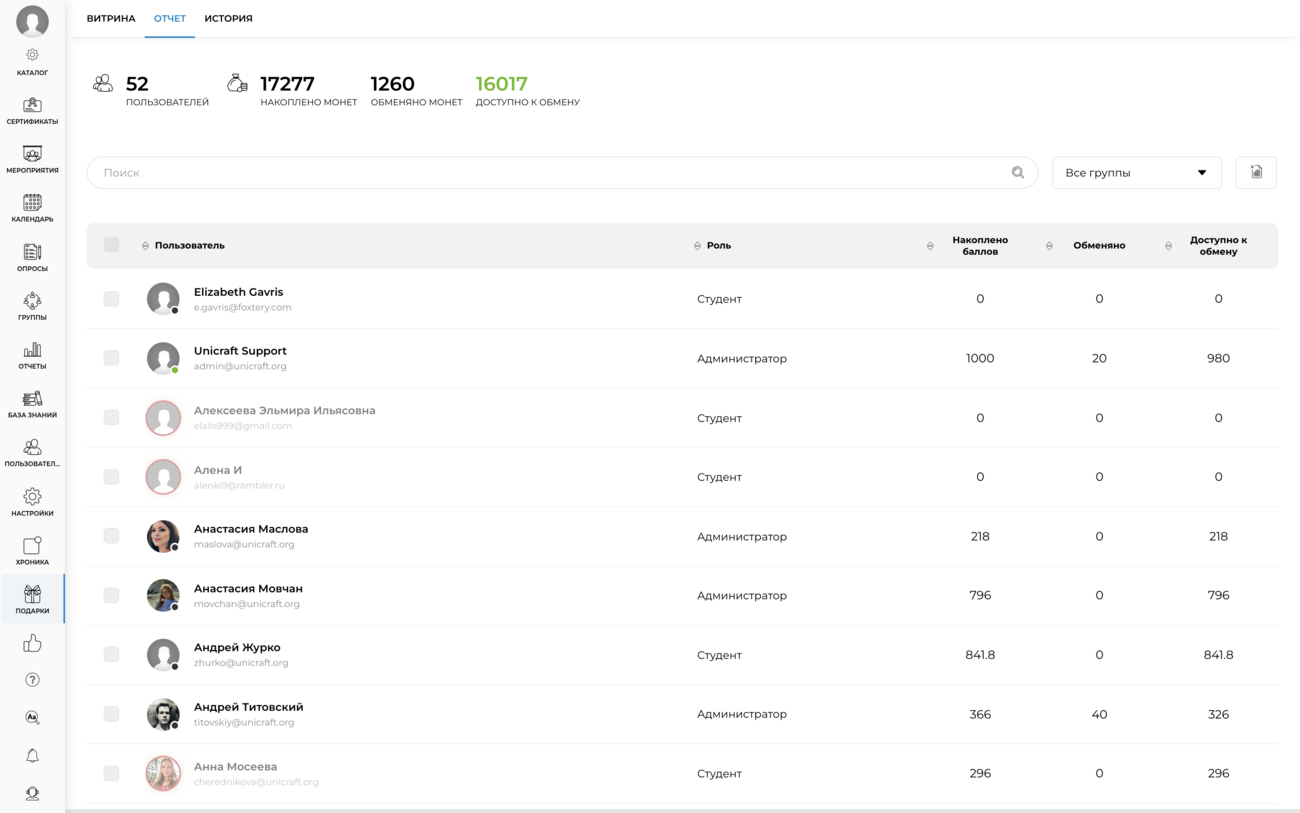
Task: Open Пользователи section in sidebar
Action: 32,454
